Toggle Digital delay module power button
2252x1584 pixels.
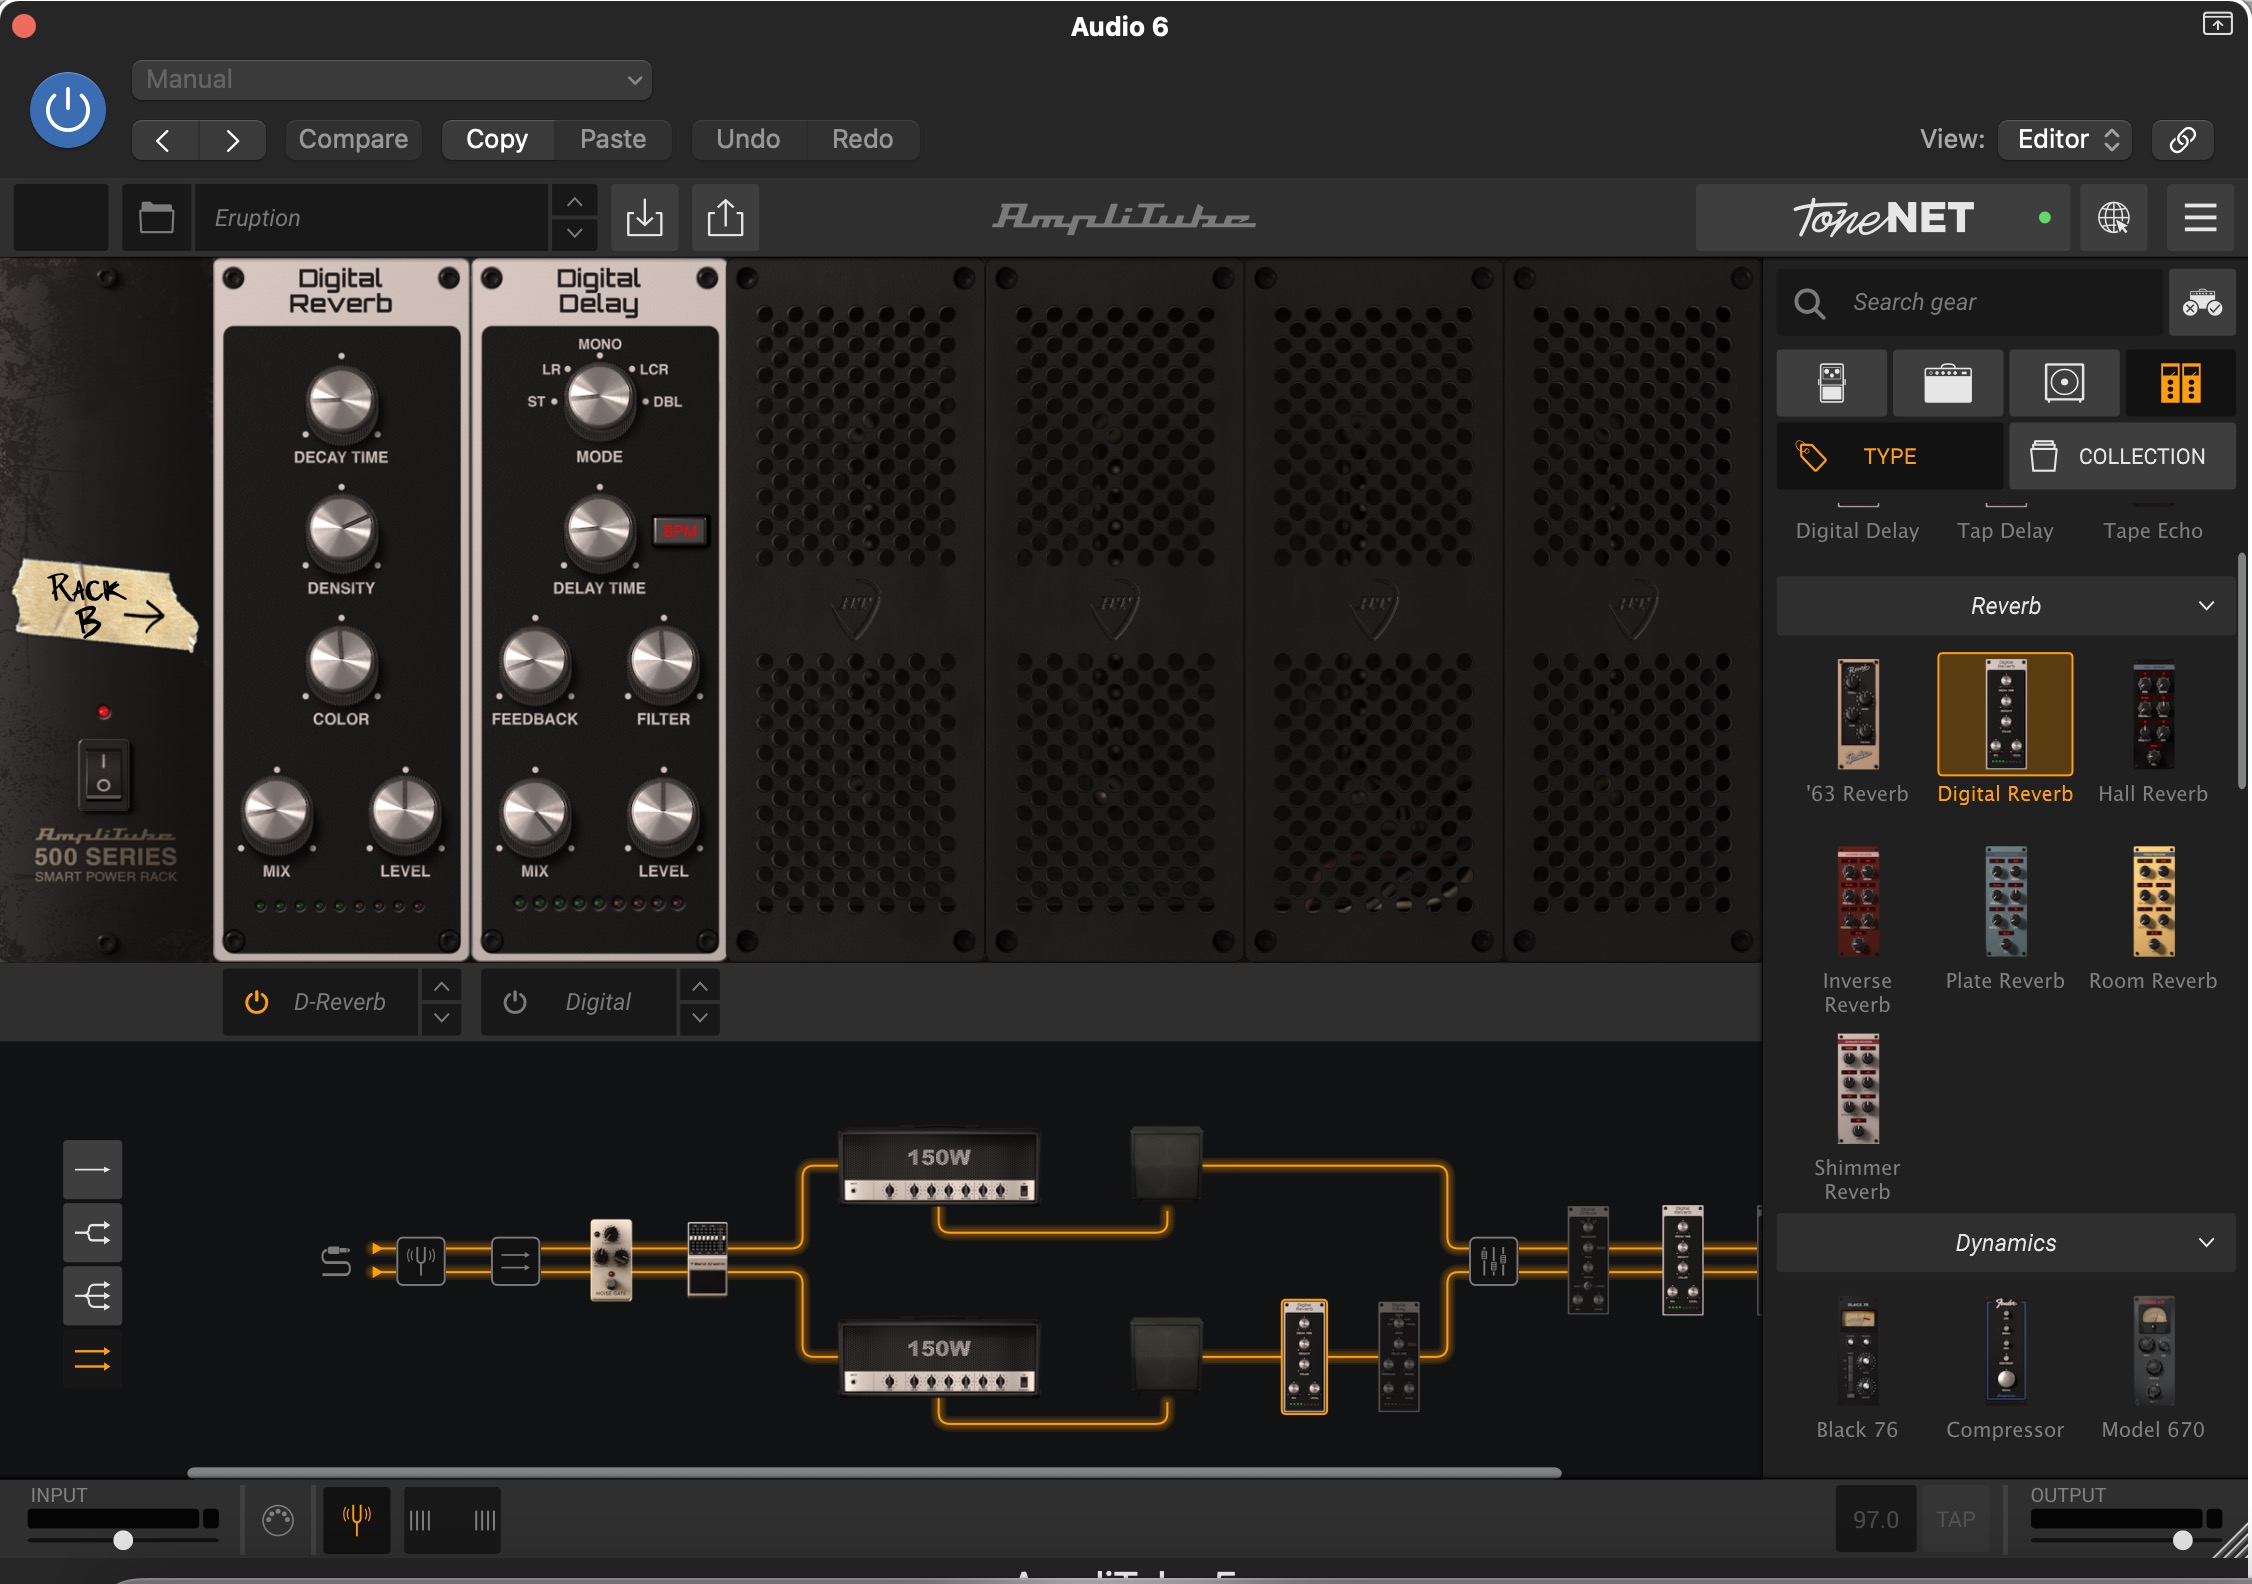[515, 1002]
